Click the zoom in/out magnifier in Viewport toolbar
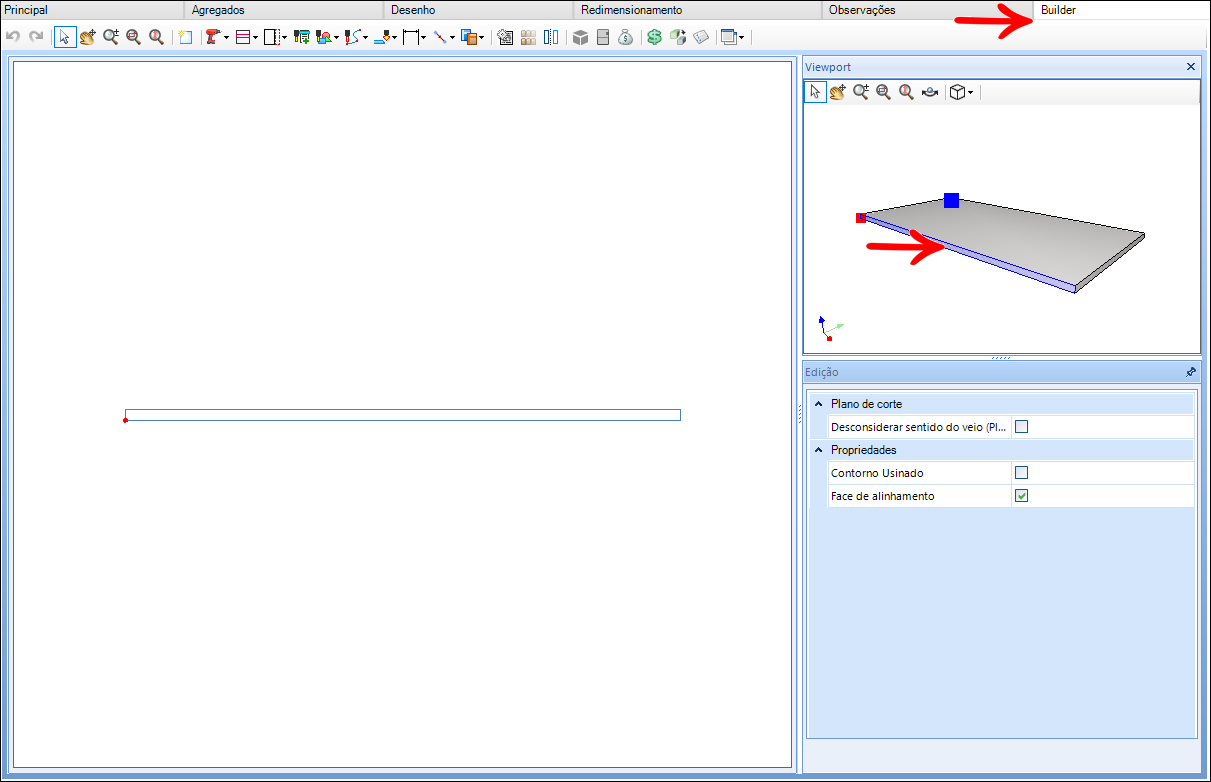This screenshot has width=1211, height=782. [x=861, y=92]
